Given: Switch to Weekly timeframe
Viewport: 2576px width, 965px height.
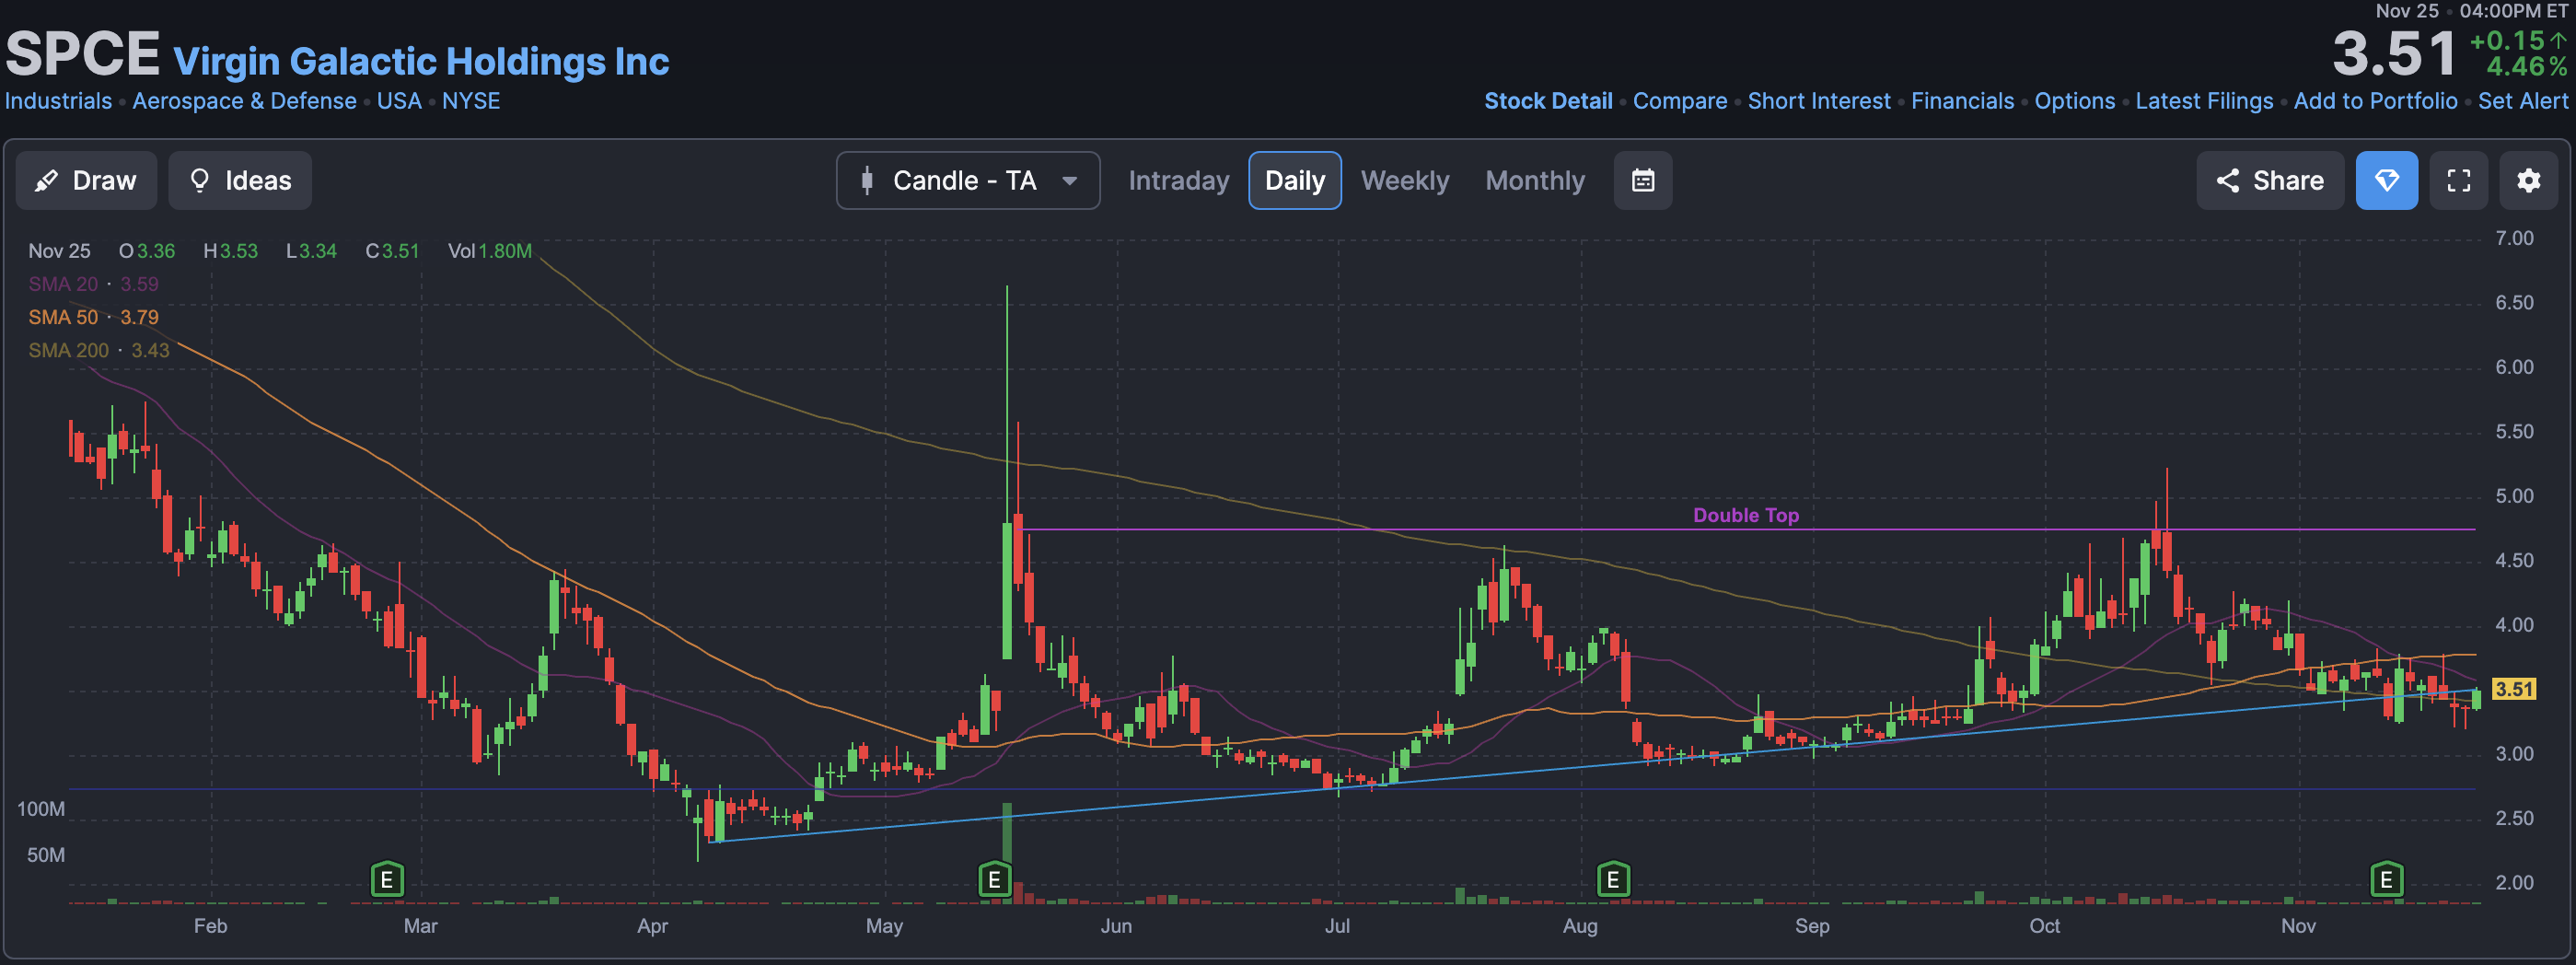Looking at the screenshot, I should [x=1404, y=180].
